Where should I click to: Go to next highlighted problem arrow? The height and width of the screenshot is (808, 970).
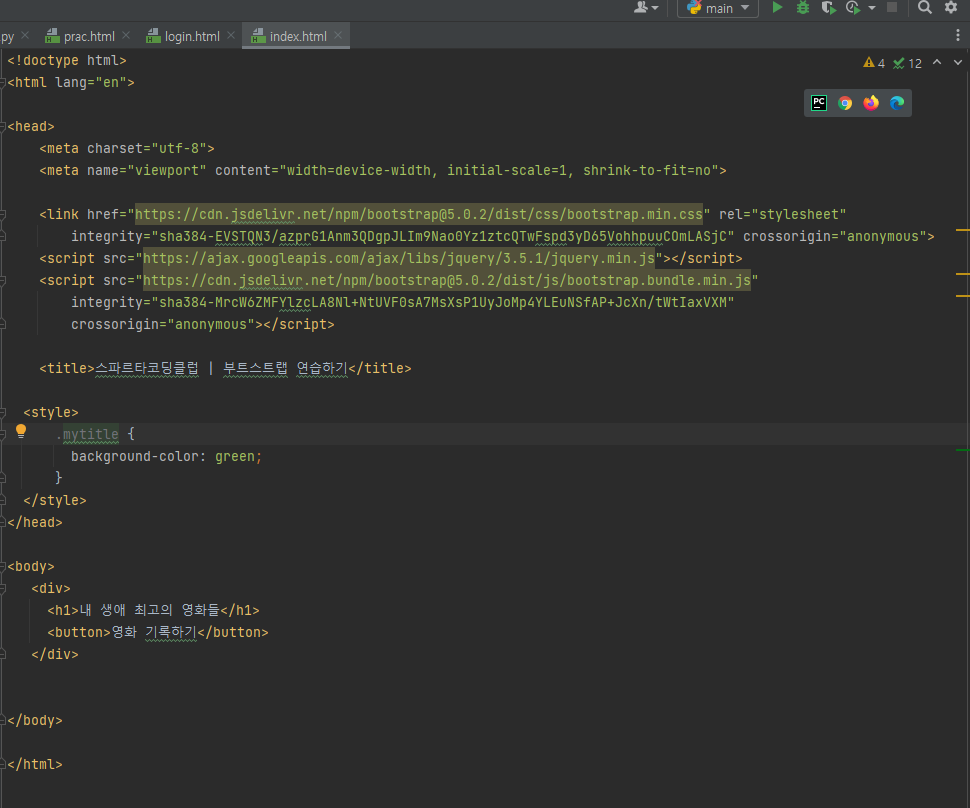click(958, 62)
